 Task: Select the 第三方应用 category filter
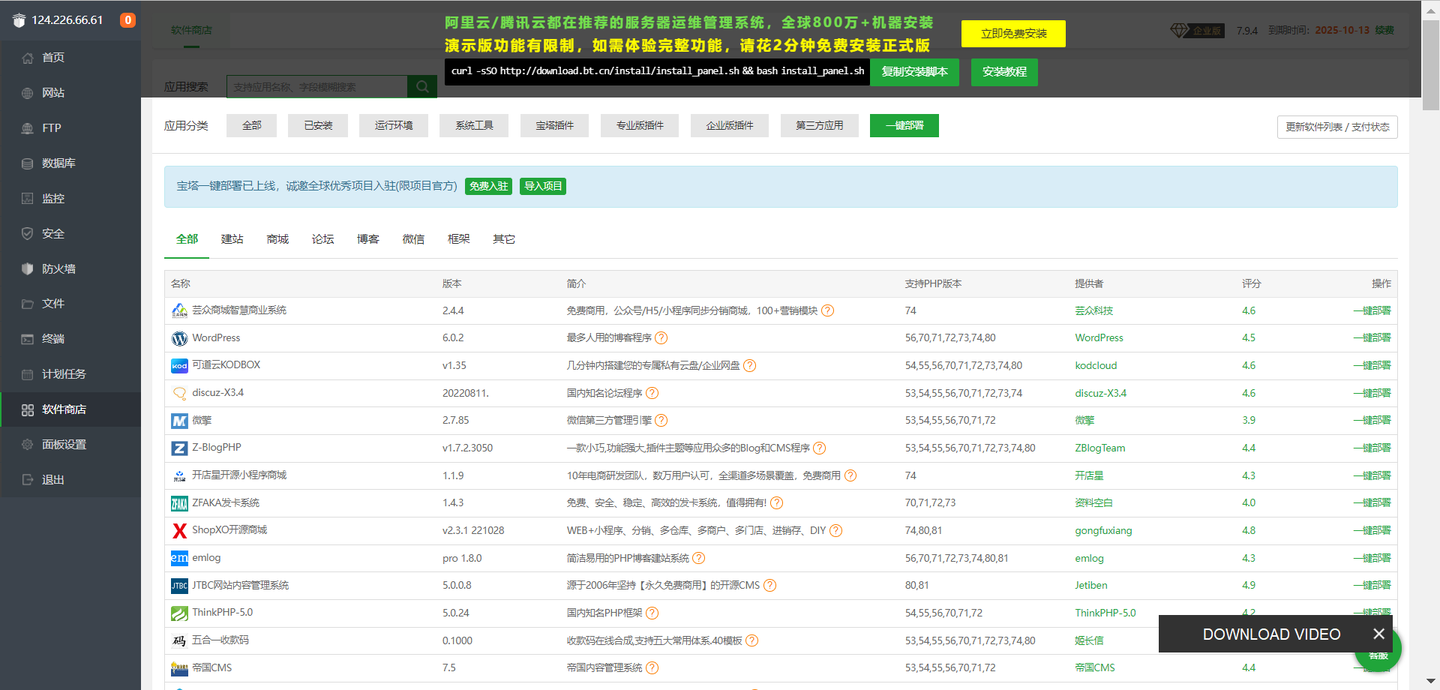coord(819,125)
